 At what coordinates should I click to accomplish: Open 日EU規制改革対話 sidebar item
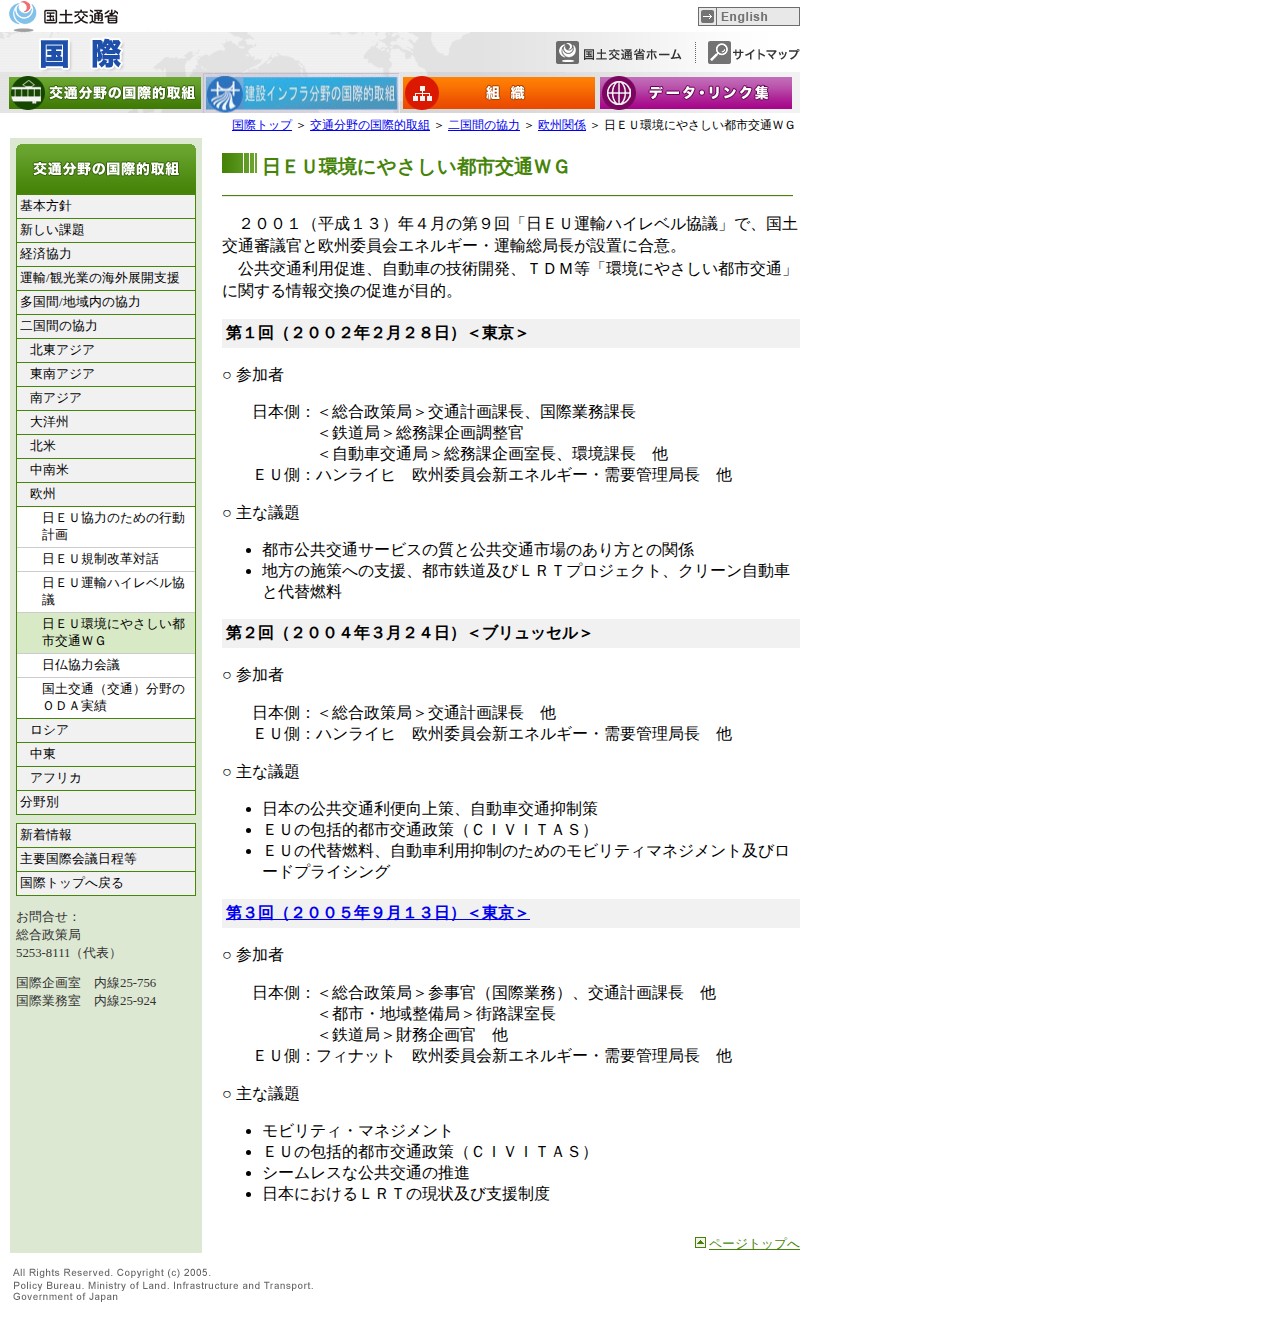[106, 559]
